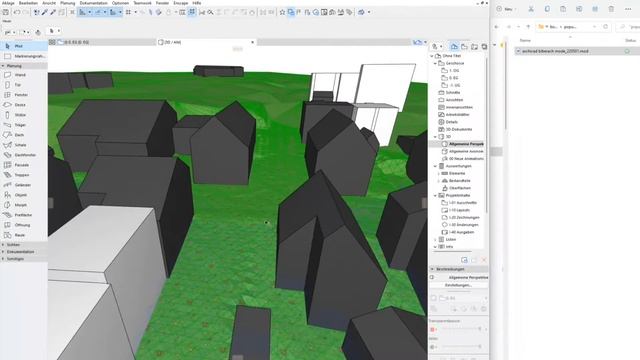Close the 3D / Alle tab

coord(252,42)
